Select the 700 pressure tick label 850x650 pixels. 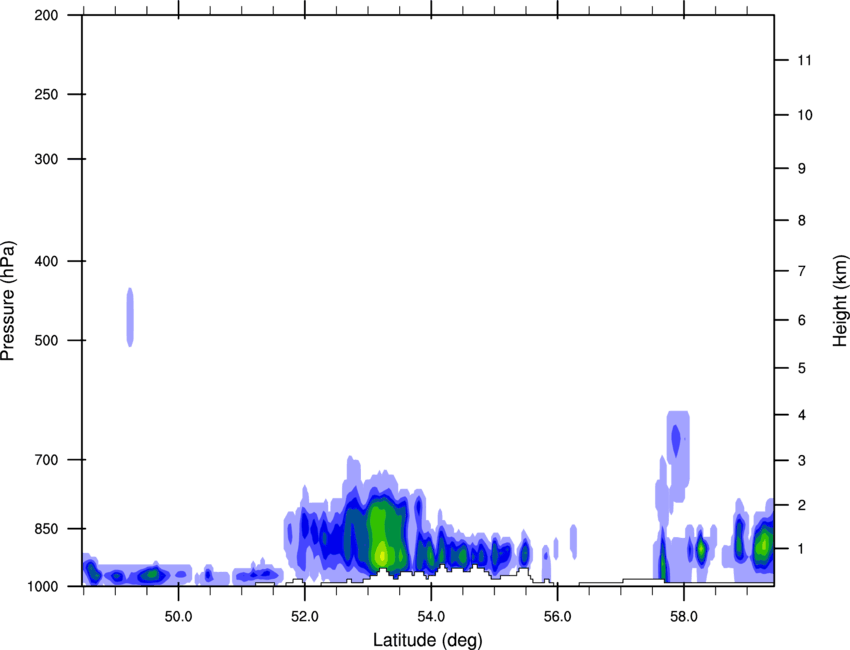click(46, 460)
